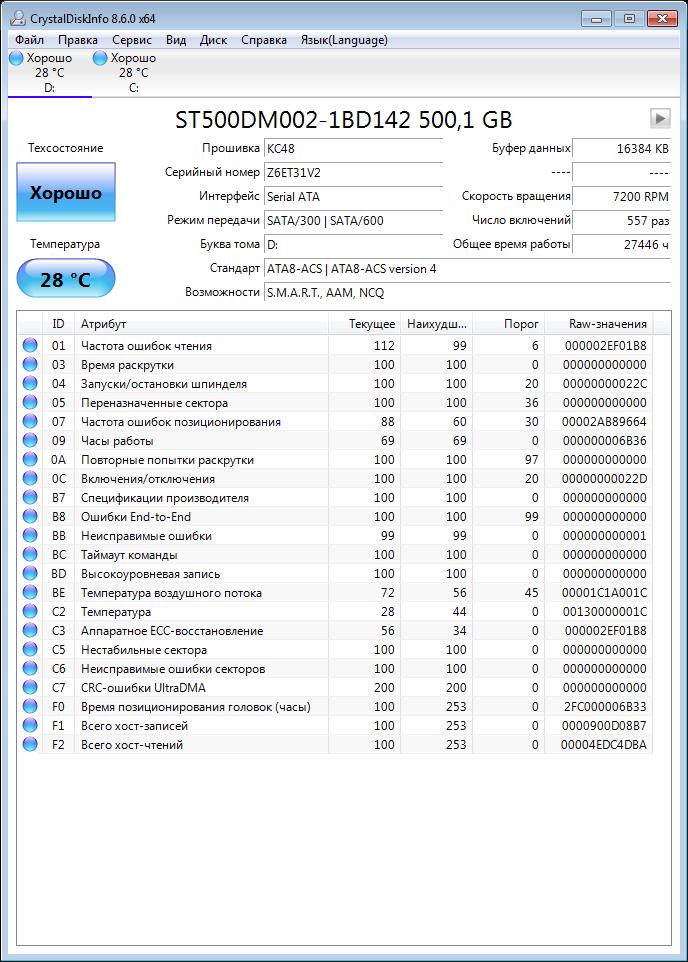Click status orb for attribute 0C
The image size is (688, 962).
click(x=29, y=479)
